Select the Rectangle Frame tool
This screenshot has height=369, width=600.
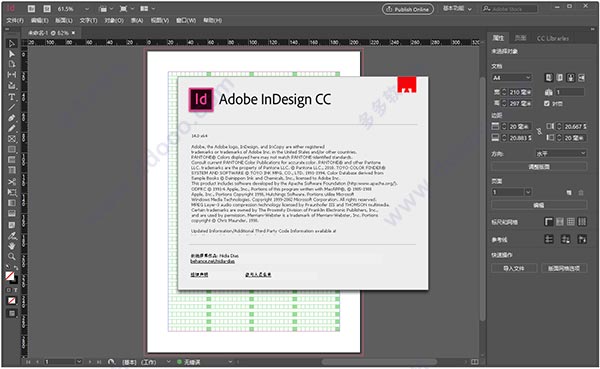point(11,139)
